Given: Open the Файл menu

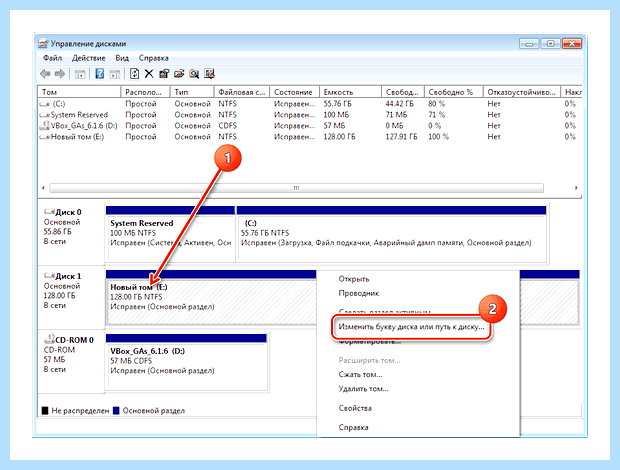Looking at the screenshot, I should pos(52,58).
